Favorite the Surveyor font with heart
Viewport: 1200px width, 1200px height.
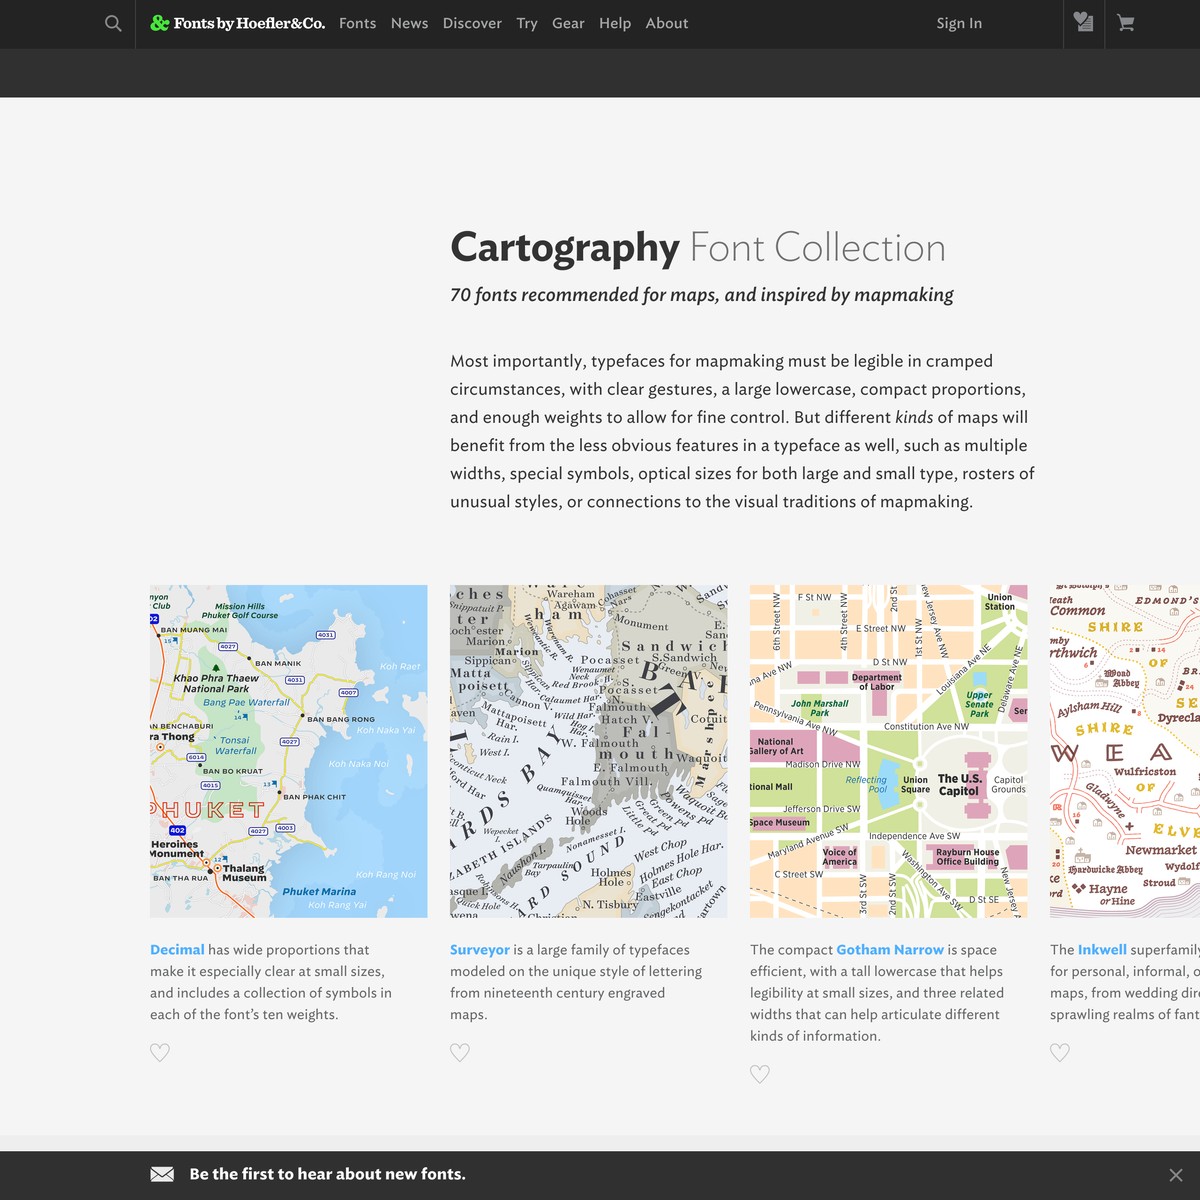(460, 1052)
